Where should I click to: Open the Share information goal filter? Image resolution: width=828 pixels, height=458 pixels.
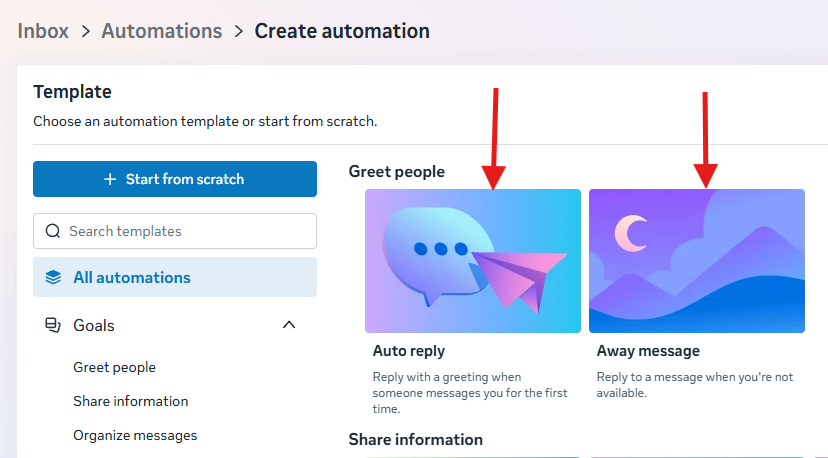(130, 401)
